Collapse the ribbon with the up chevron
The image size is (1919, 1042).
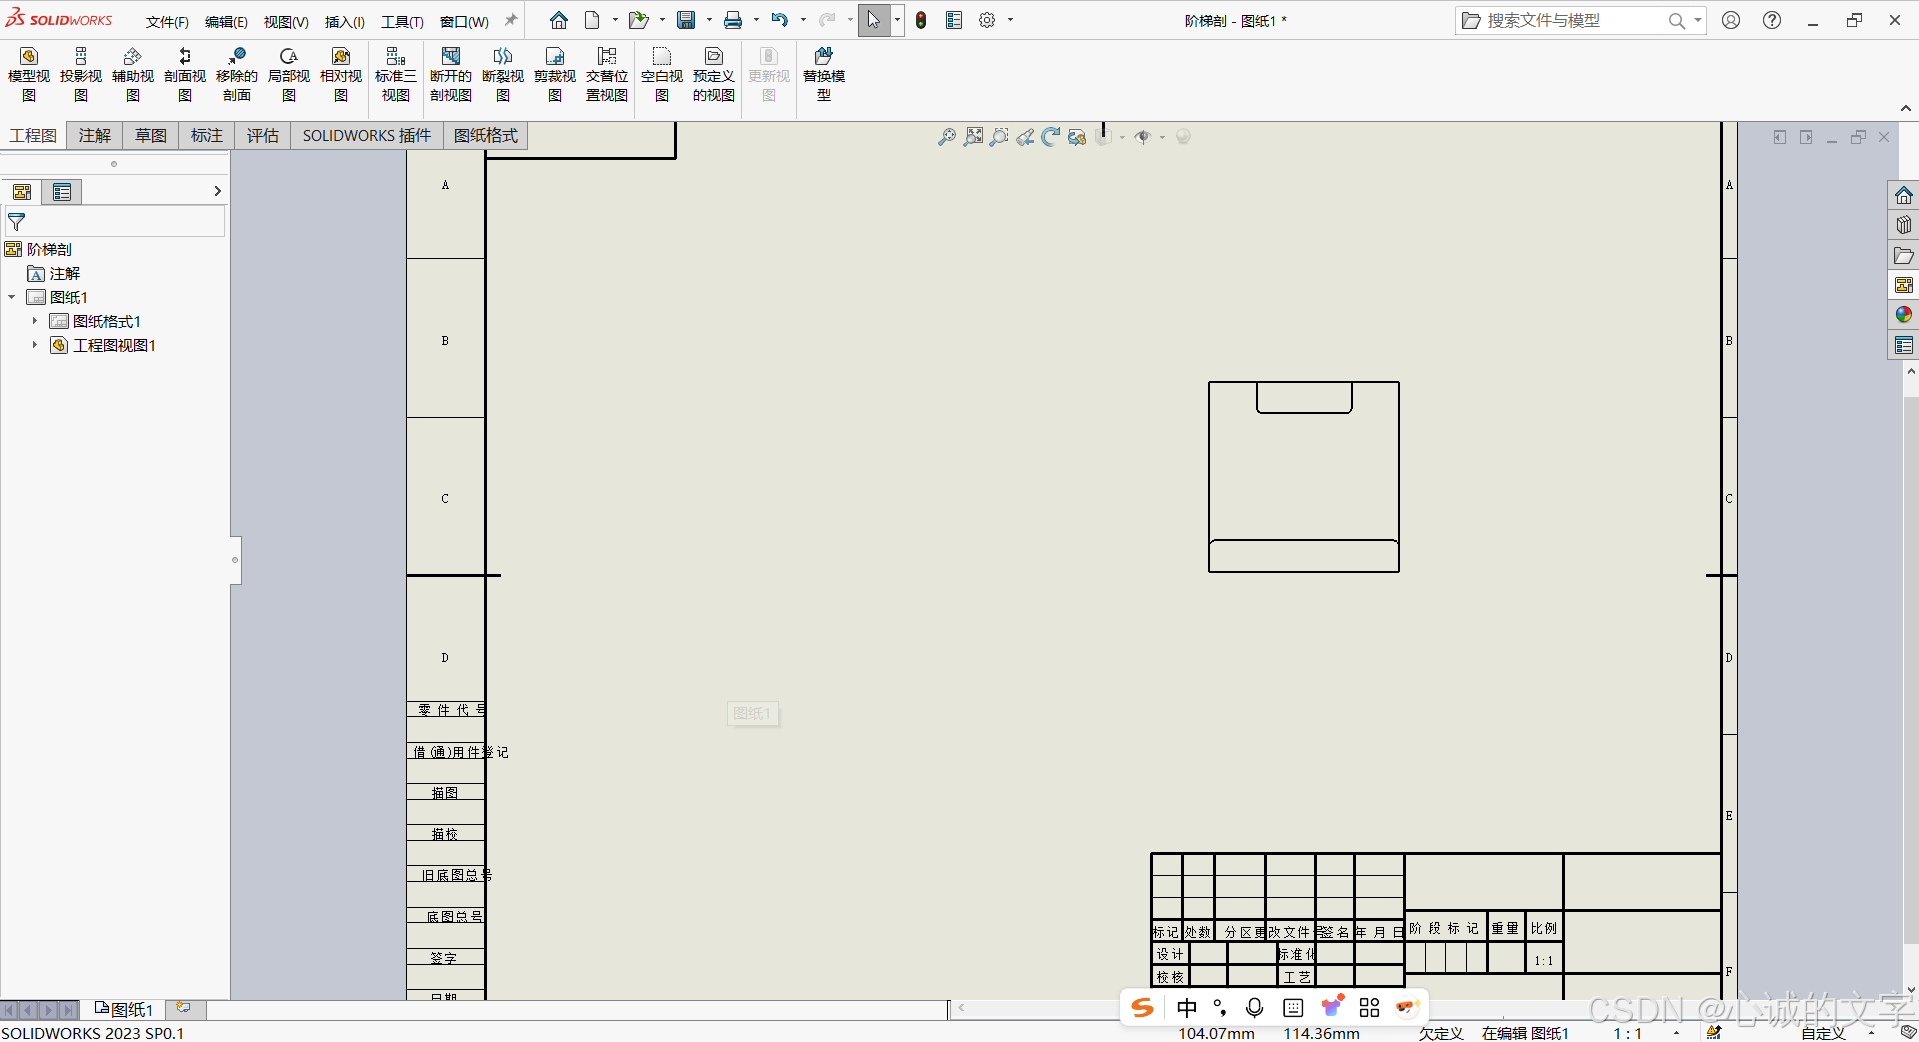(x=1906, y=108)
